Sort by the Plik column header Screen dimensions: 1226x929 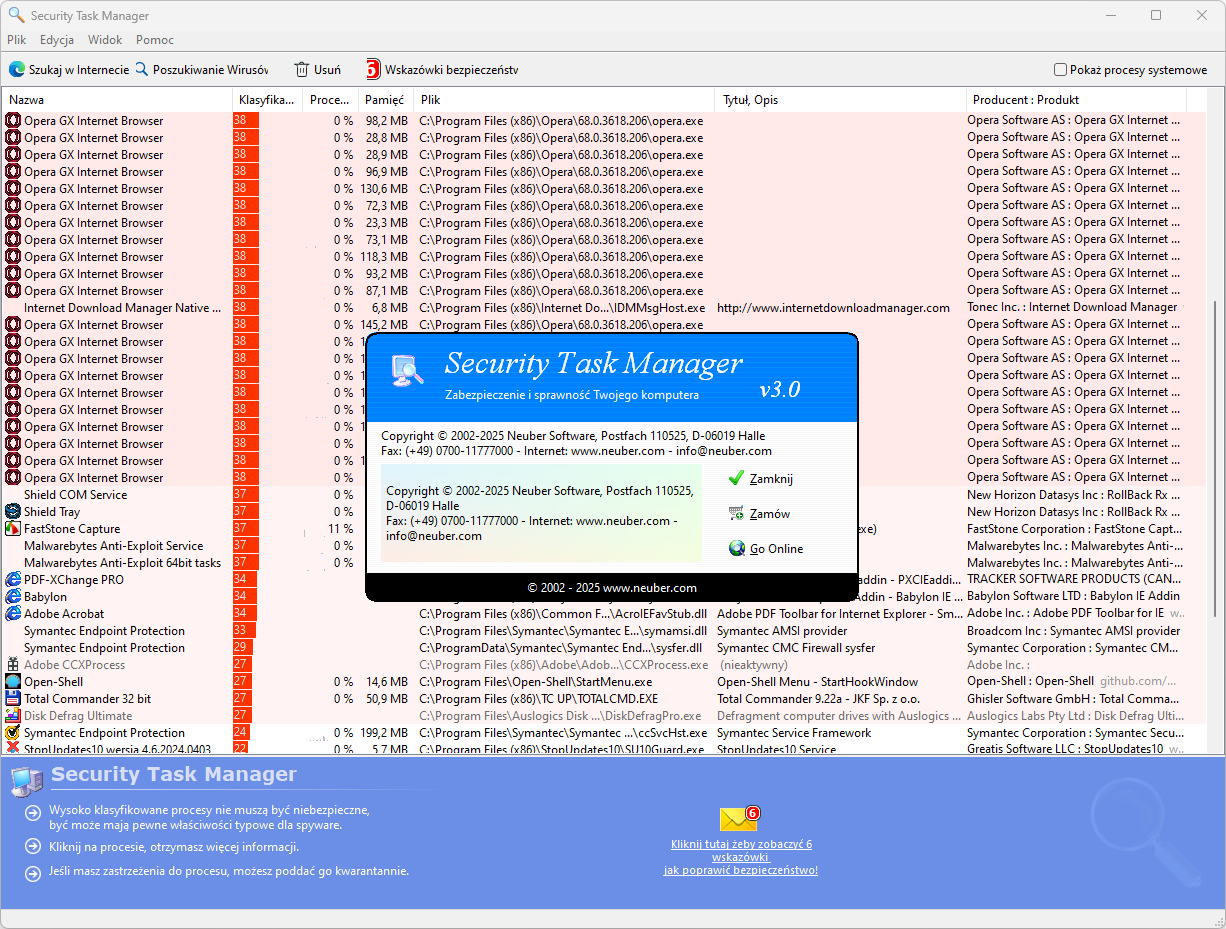point(564,100)
